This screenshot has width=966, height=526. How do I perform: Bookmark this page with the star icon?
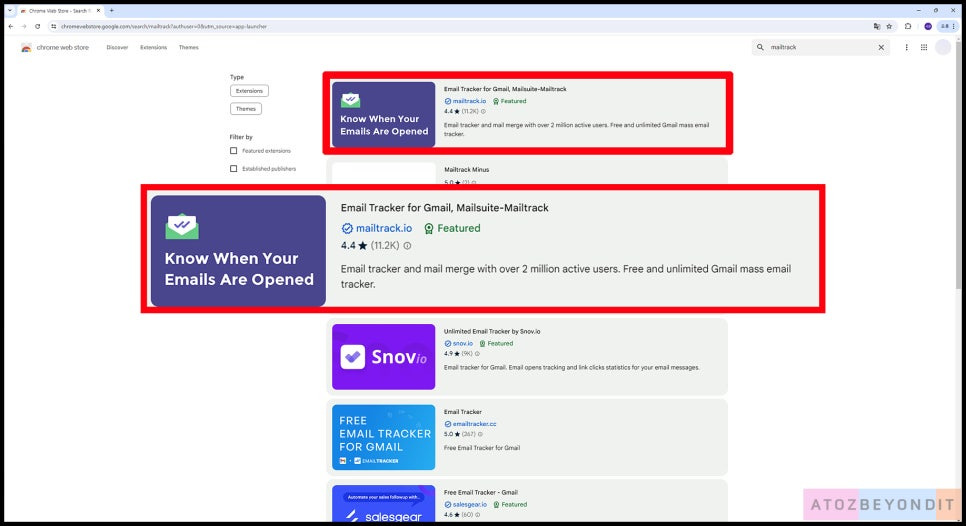click(x=889, y=26)
